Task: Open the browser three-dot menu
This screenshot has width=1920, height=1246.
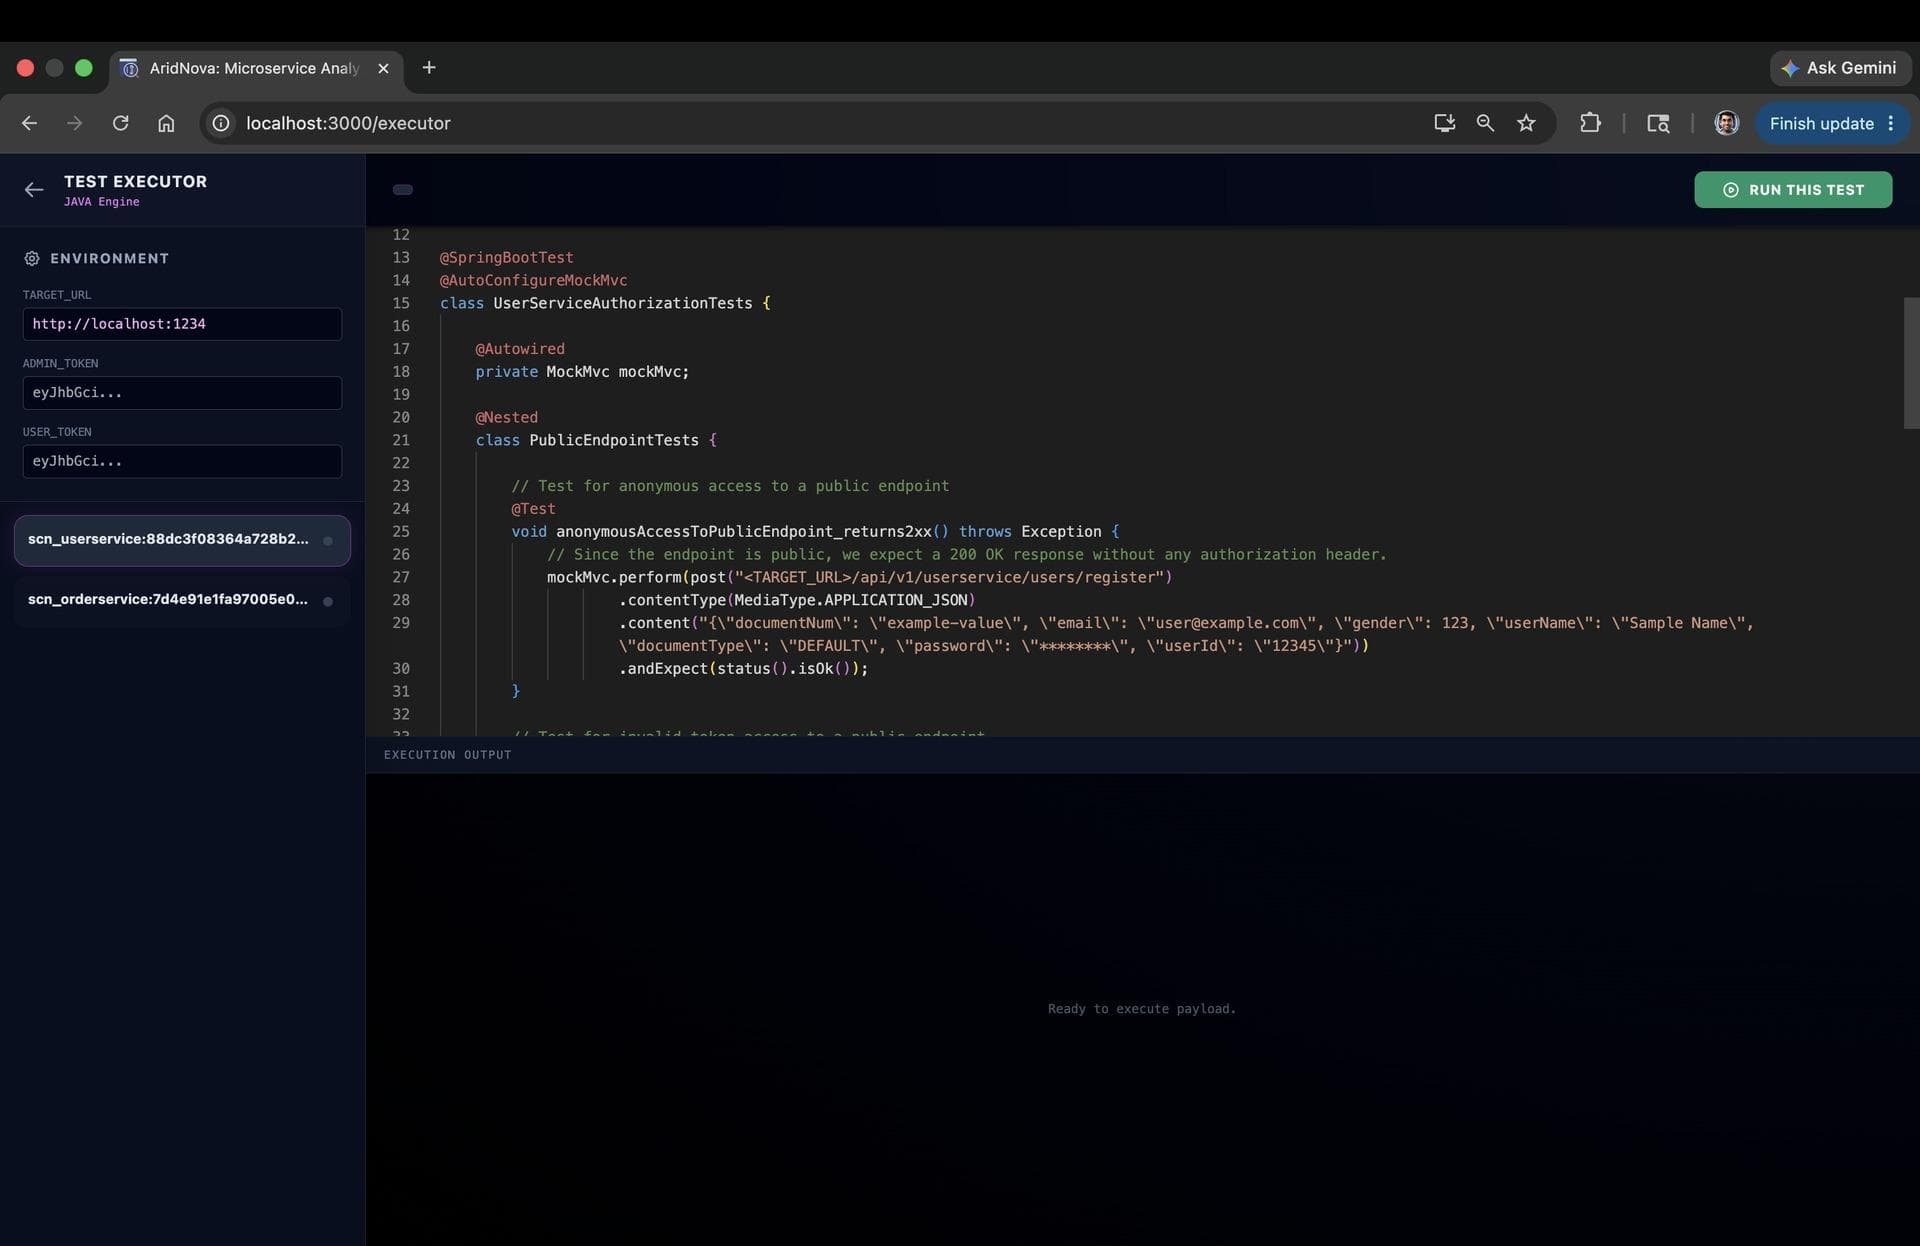Action: point(1890,123)
